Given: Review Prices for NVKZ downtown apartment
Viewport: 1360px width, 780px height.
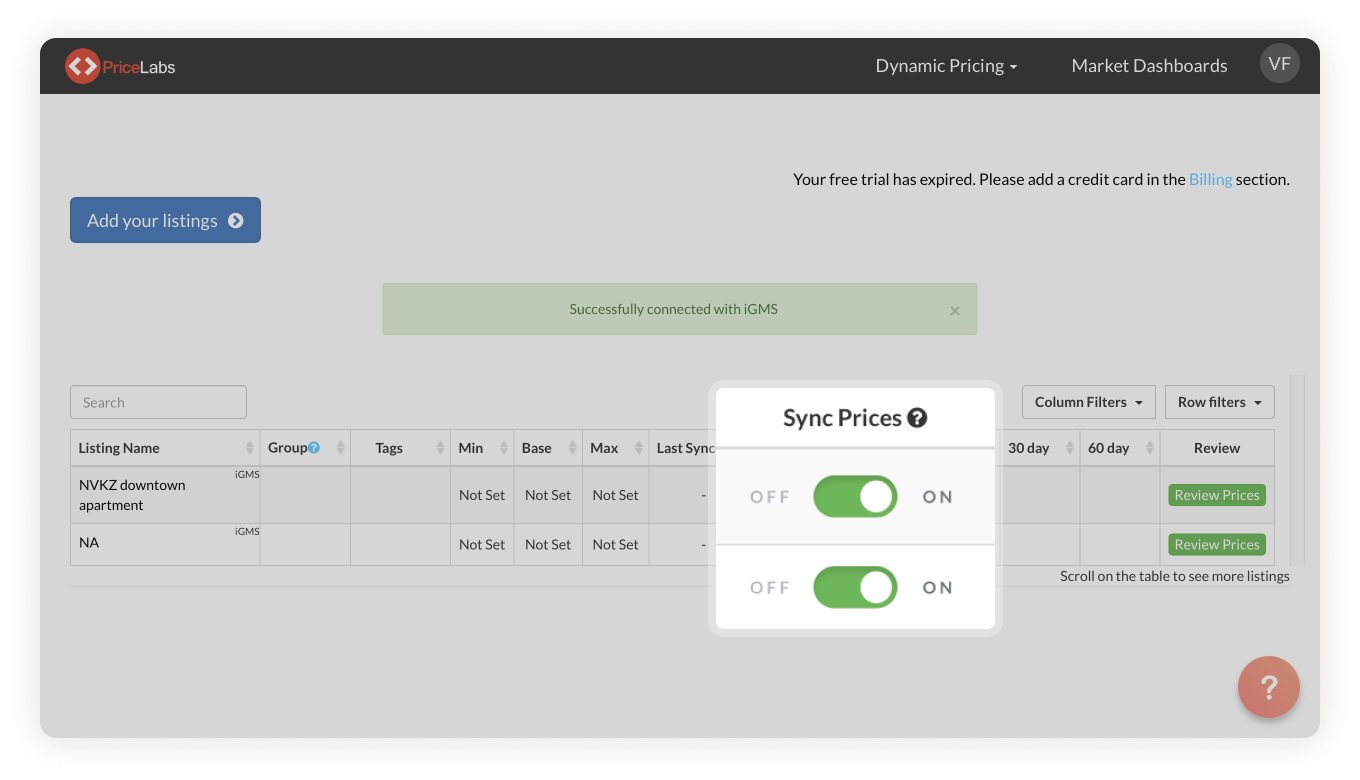Looking at the screenshot, I should (x=1216, y=495).
